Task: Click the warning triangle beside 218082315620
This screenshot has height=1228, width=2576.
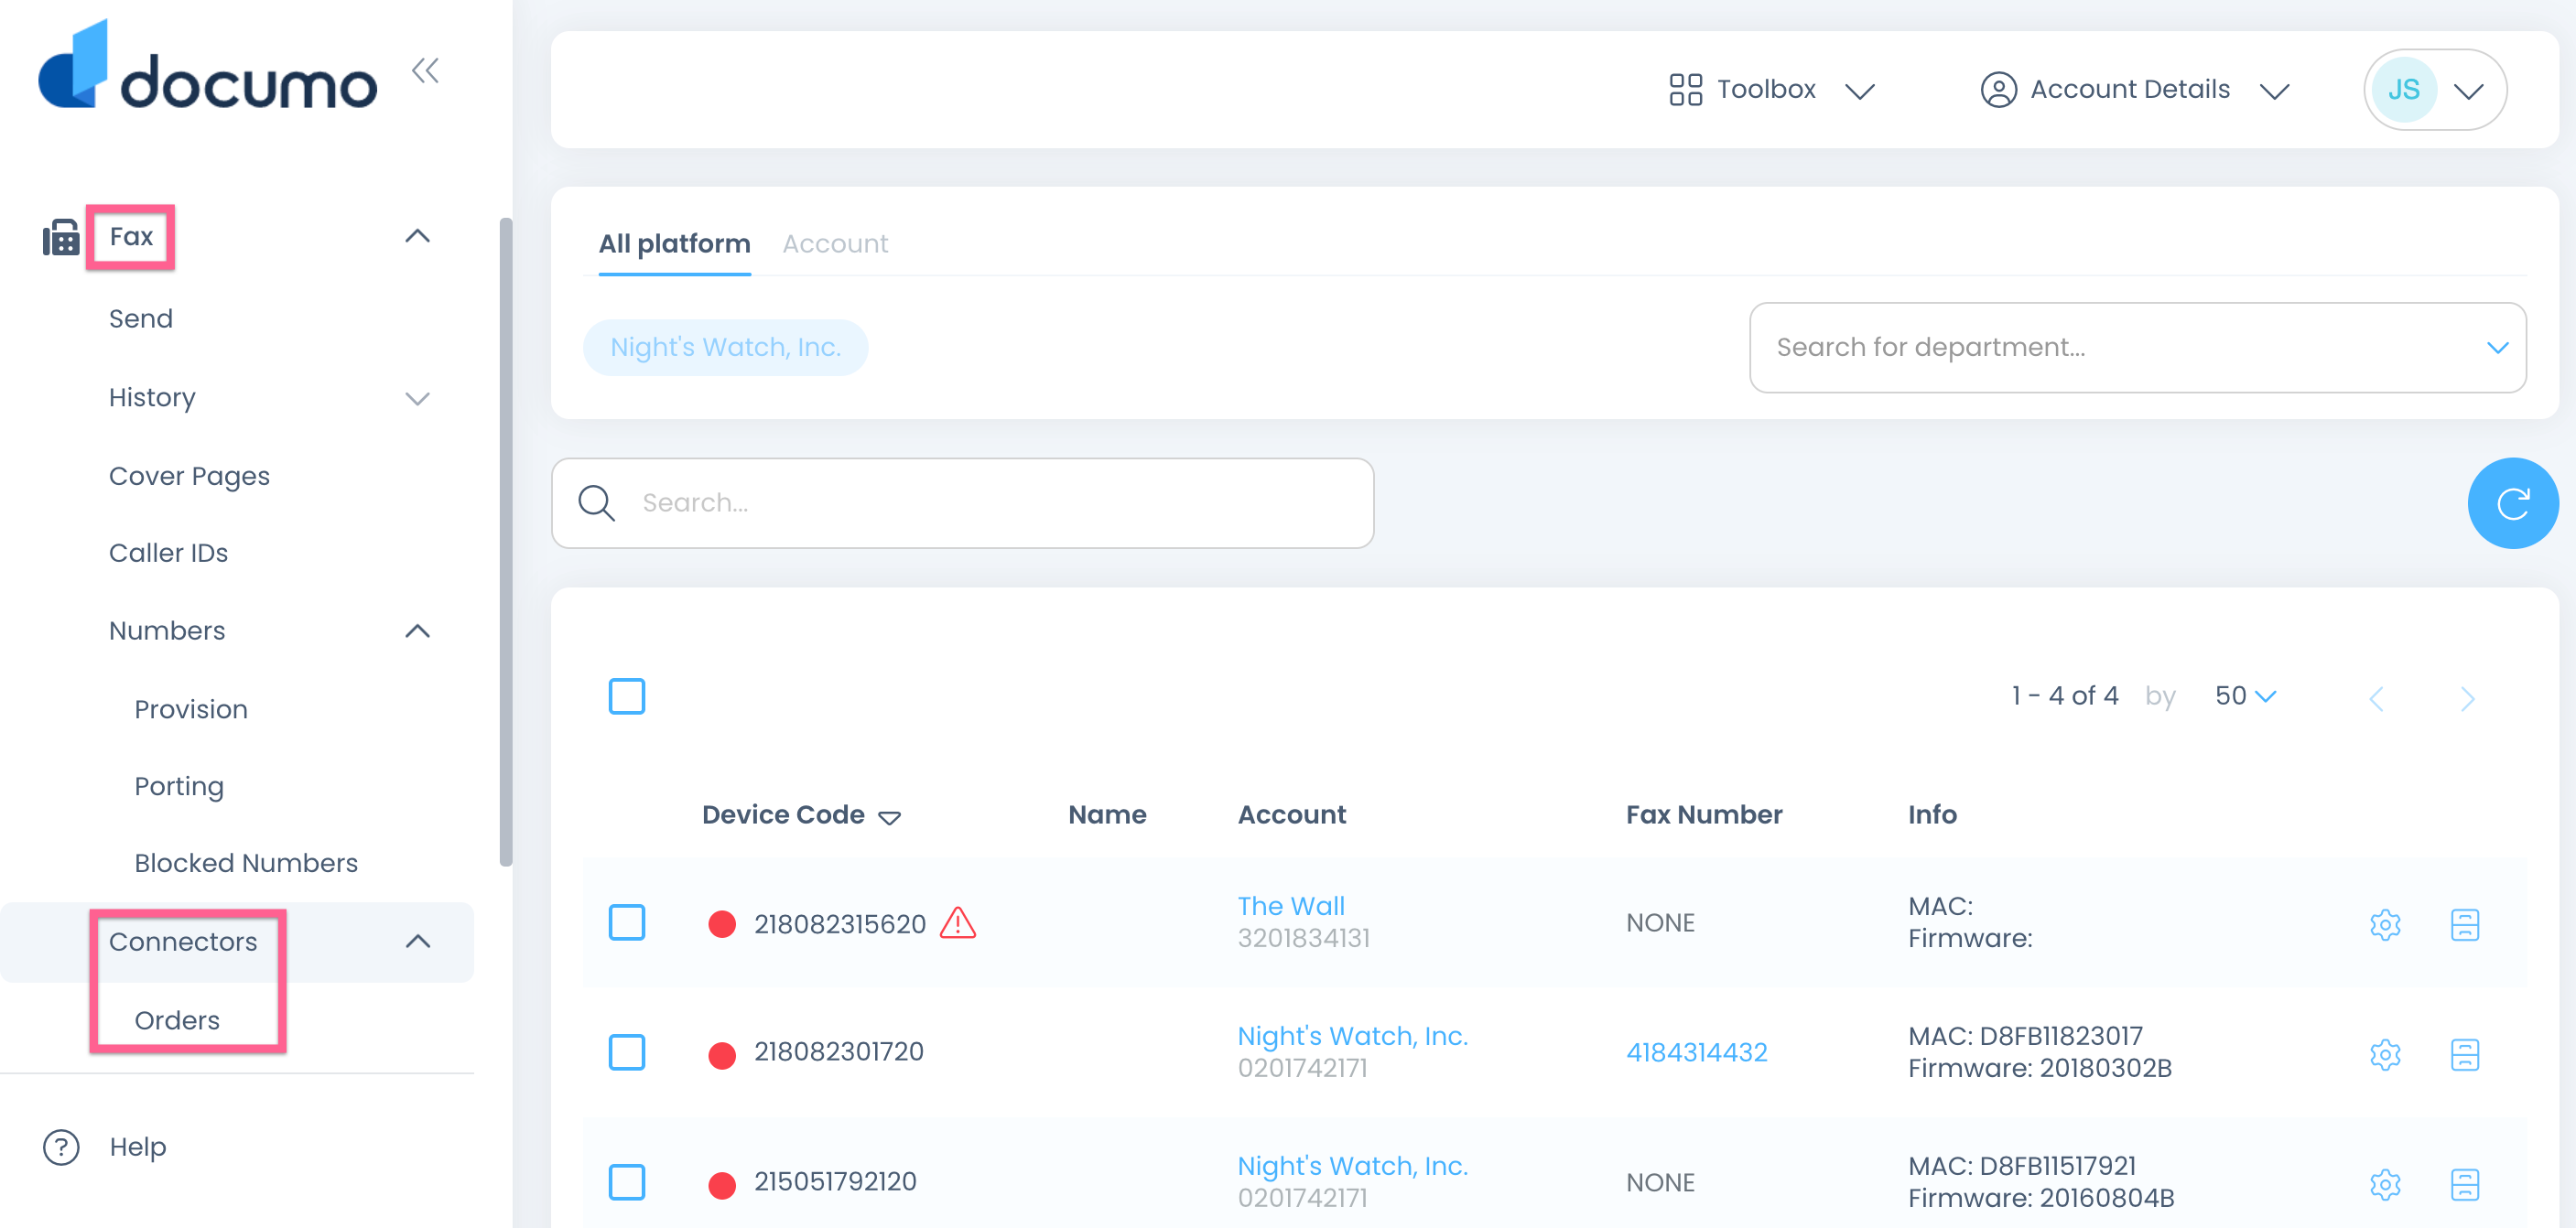Action: [x=957, y=923]
